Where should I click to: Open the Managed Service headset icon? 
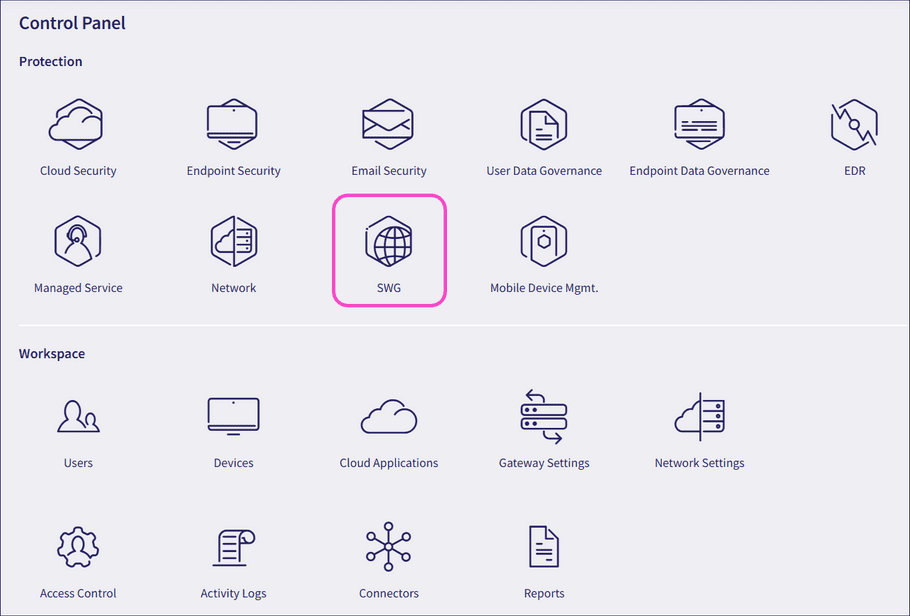coord(78,241)
